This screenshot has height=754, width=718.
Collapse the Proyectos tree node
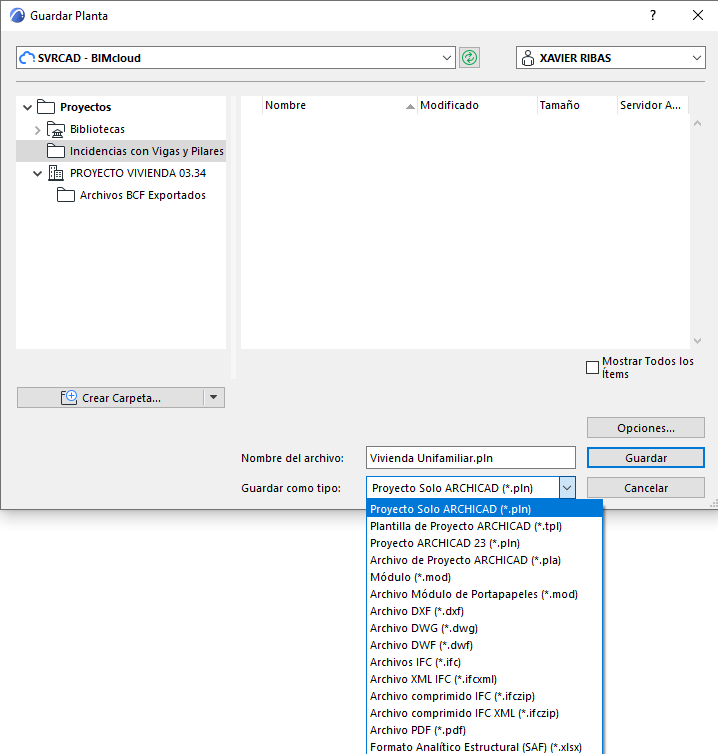point(27,107)
